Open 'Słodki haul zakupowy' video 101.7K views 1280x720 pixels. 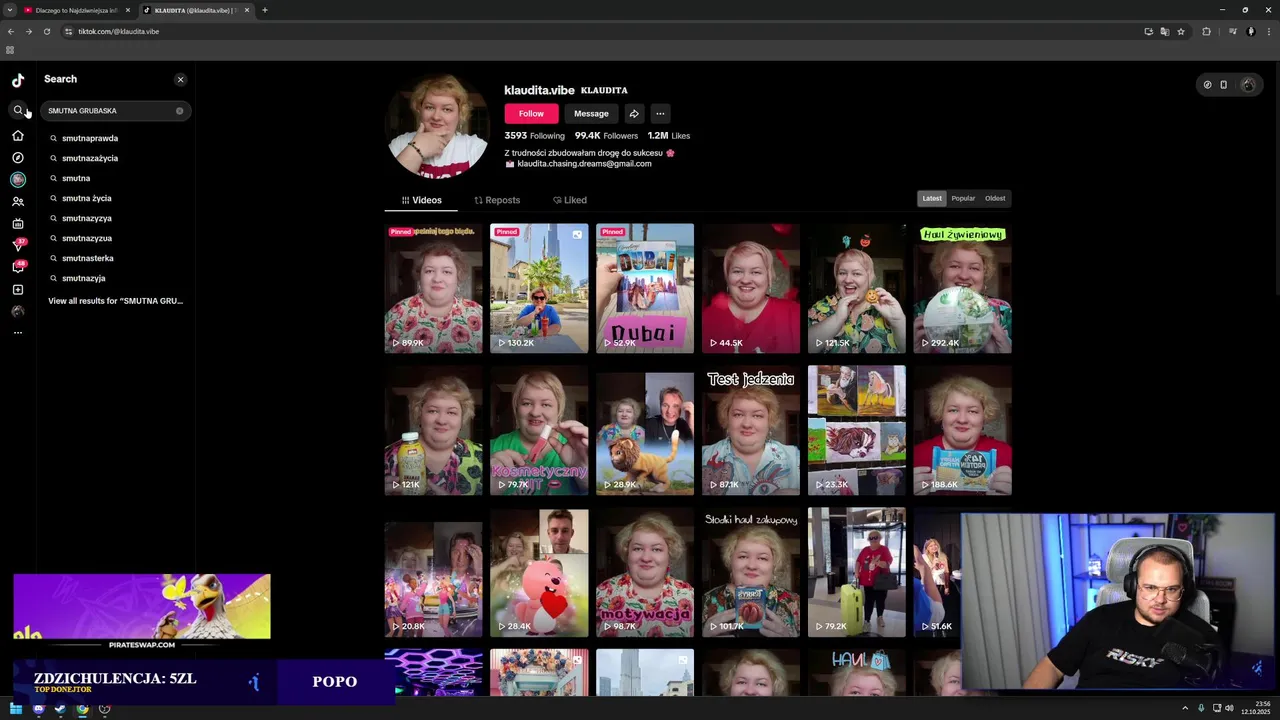tap(751, 572)
